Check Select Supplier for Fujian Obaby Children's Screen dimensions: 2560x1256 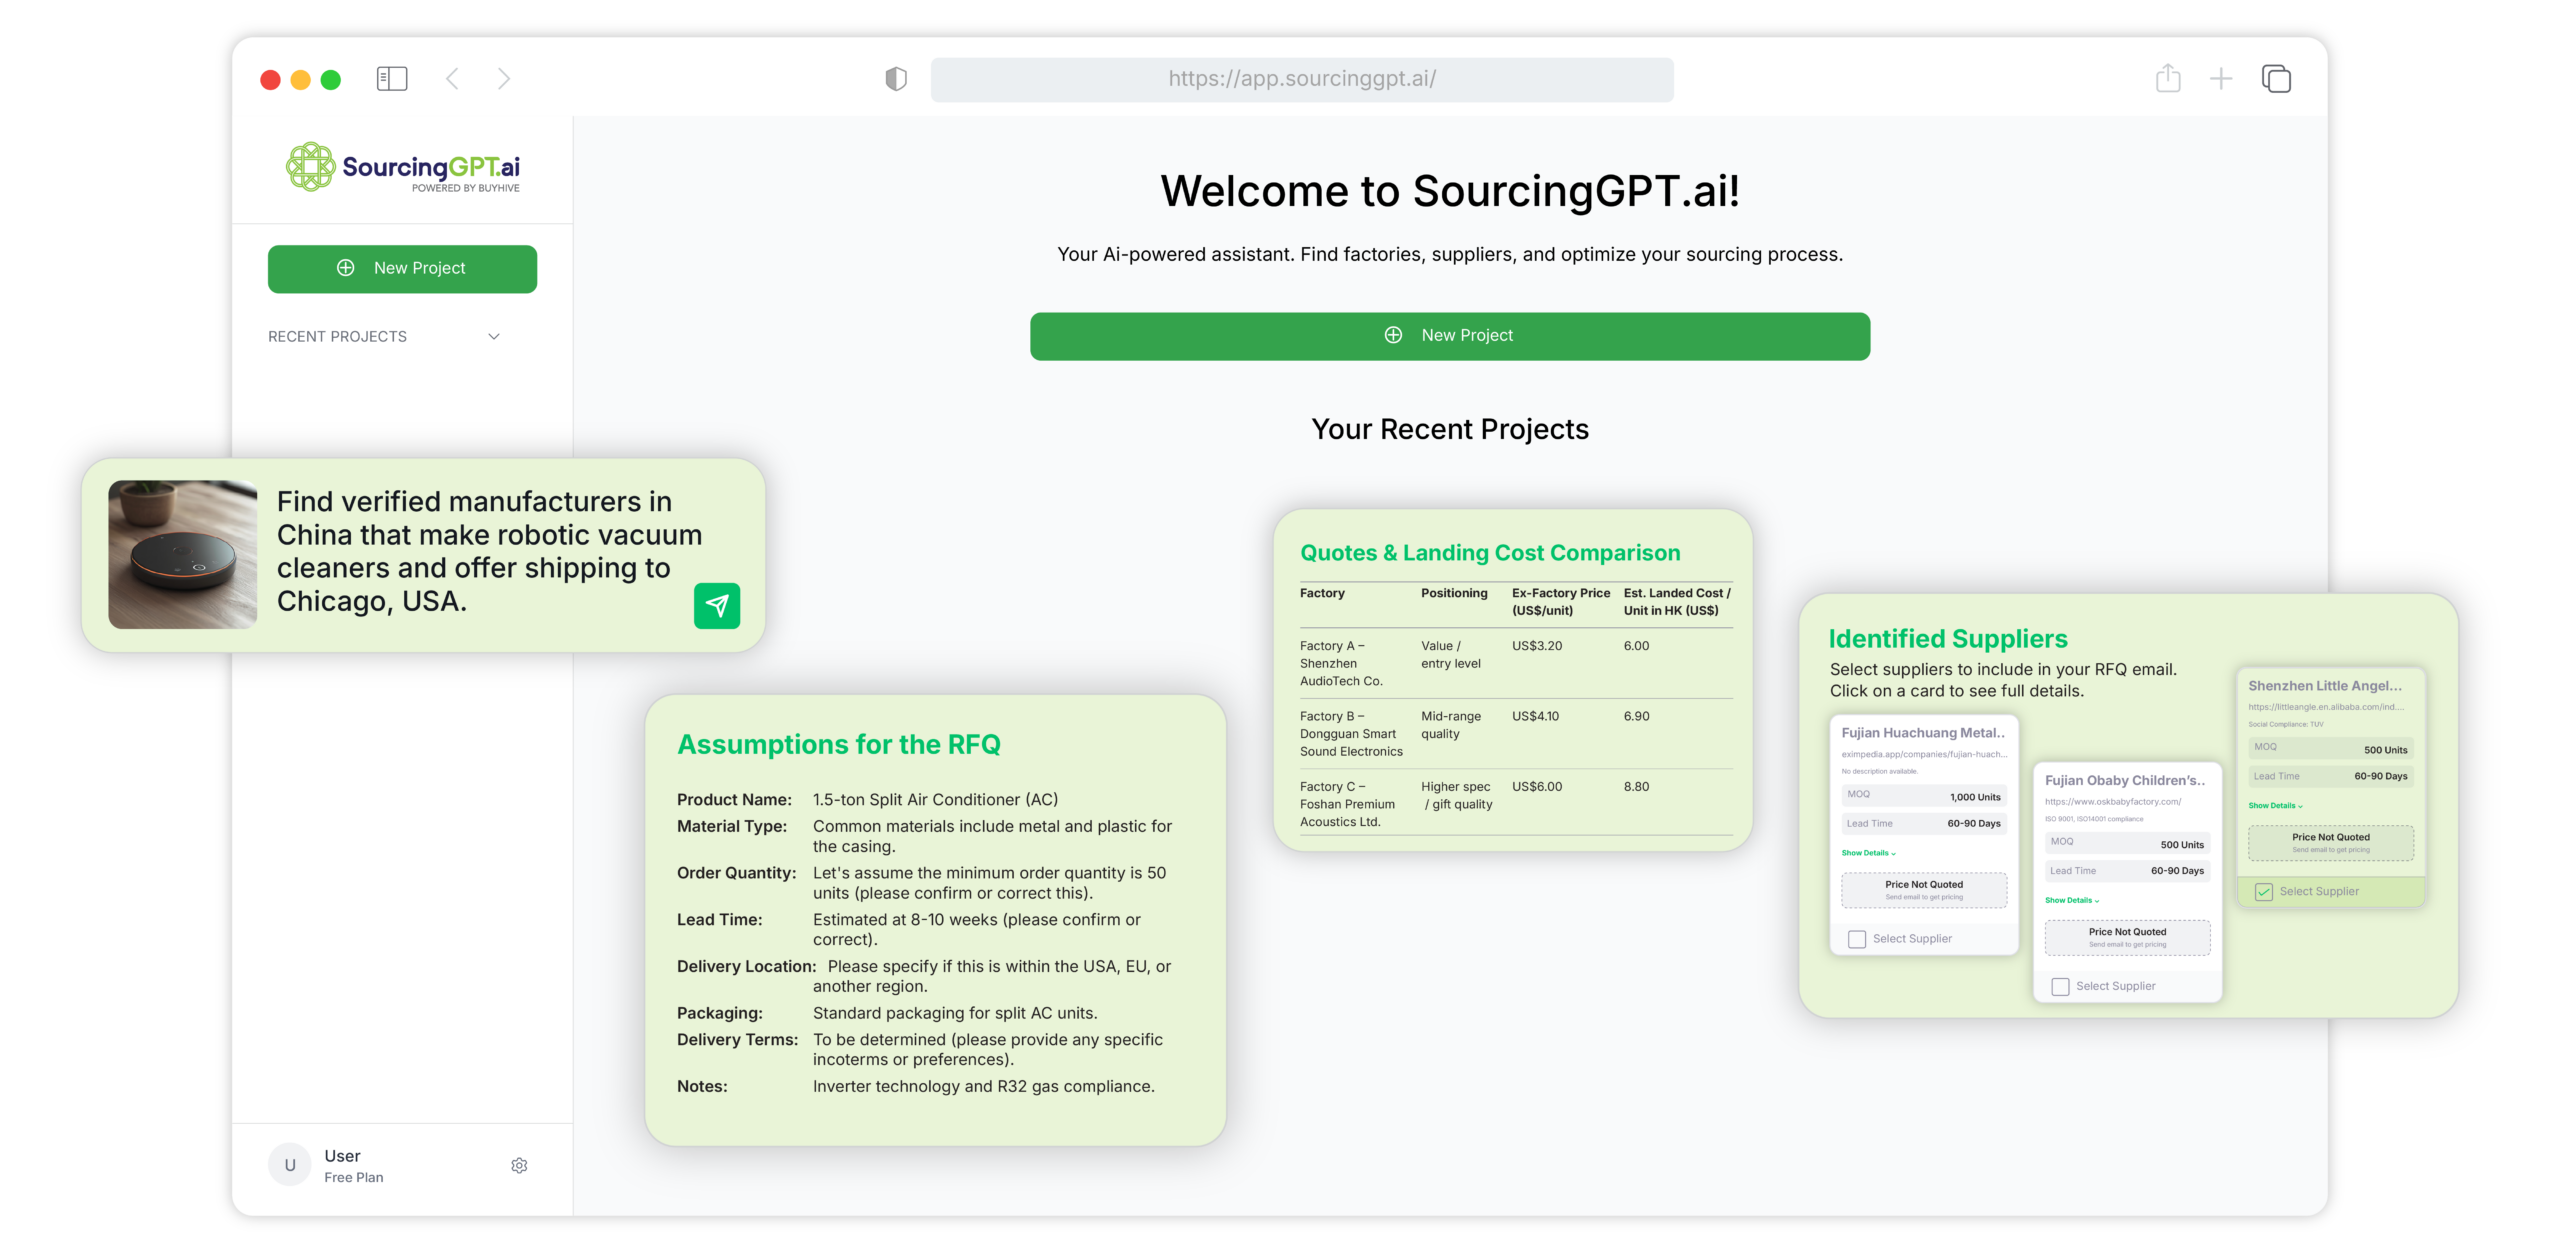click(2060, 986)
